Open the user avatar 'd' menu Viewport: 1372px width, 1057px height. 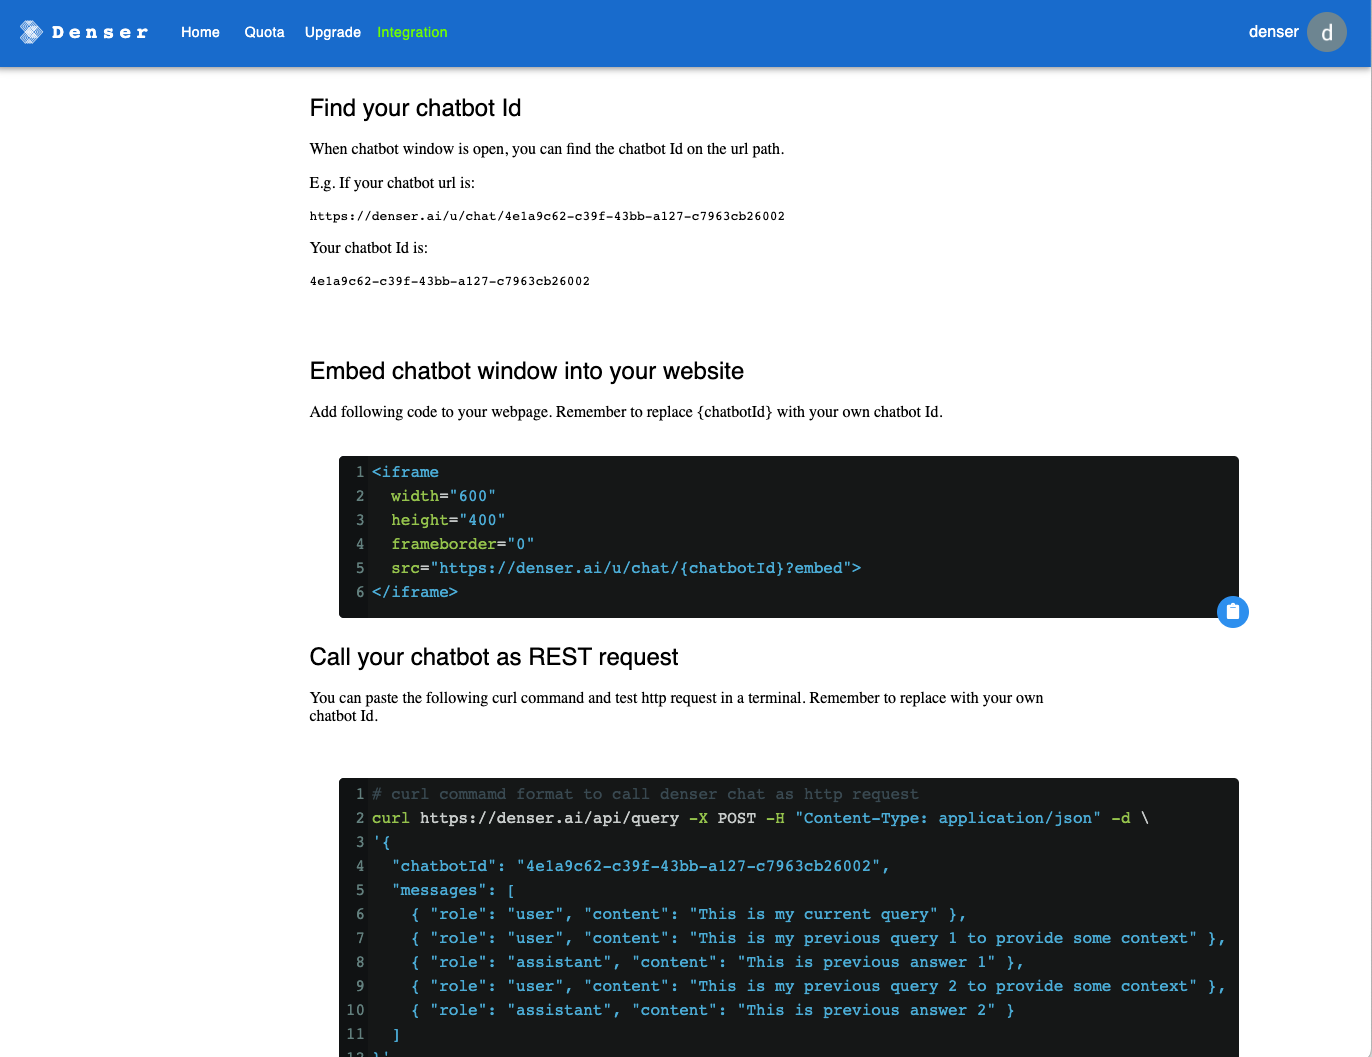pyautogui.click(x=1327, y=32)
